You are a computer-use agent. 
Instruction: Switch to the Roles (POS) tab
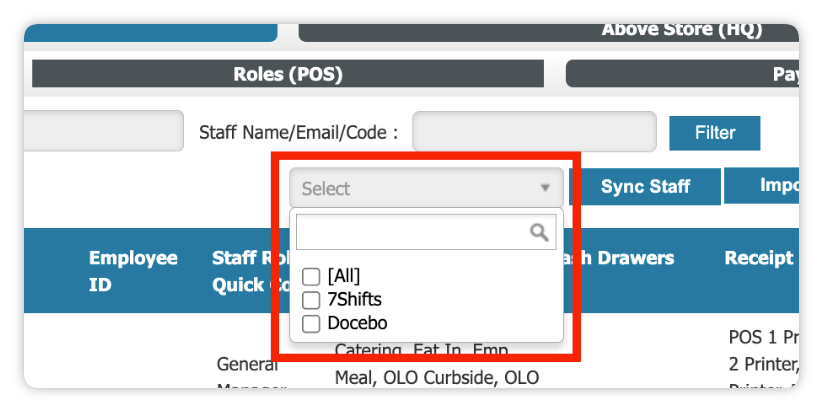coord(288,73)
